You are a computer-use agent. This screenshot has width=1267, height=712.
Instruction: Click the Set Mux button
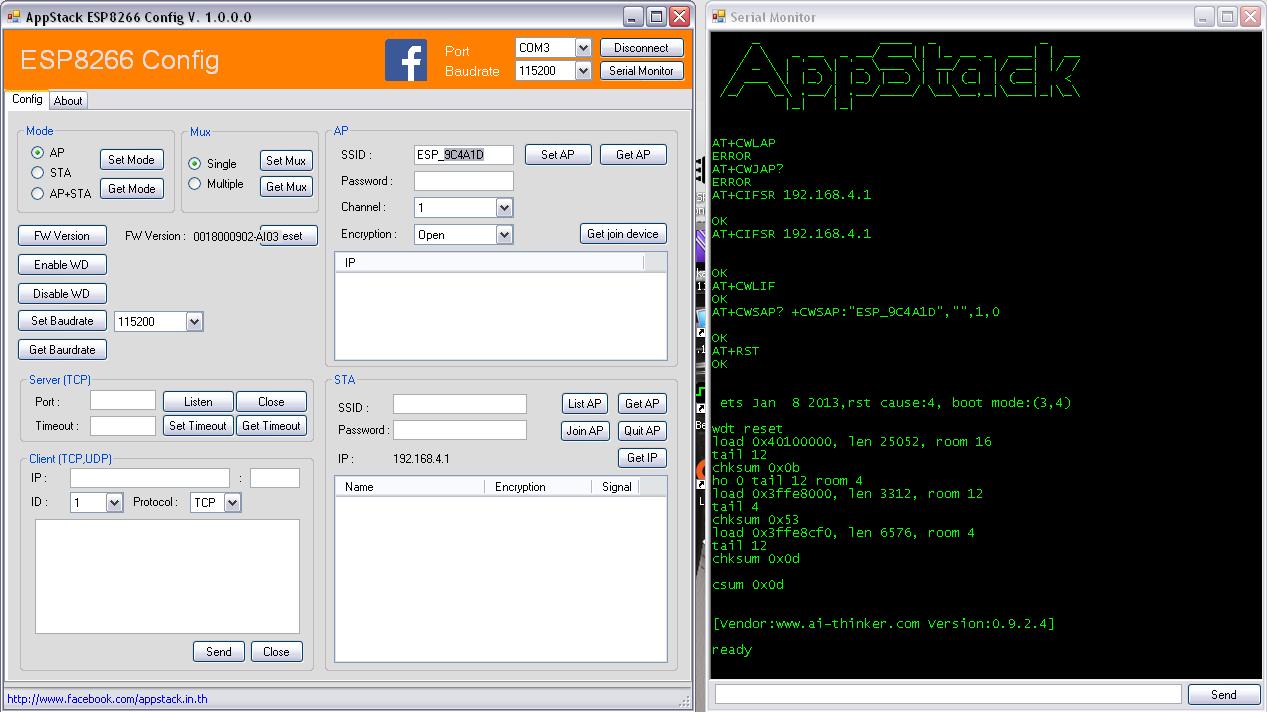(x=286, y=161)
